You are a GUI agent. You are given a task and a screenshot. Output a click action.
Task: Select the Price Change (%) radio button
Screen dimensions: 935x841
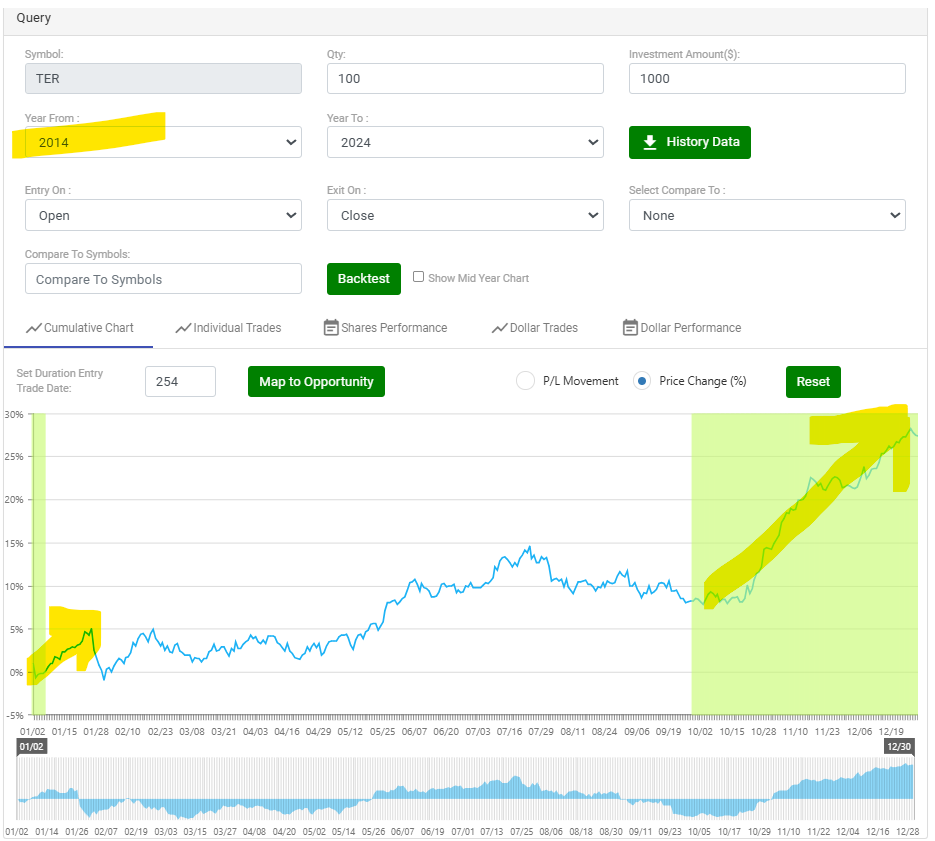click(642, 381)
